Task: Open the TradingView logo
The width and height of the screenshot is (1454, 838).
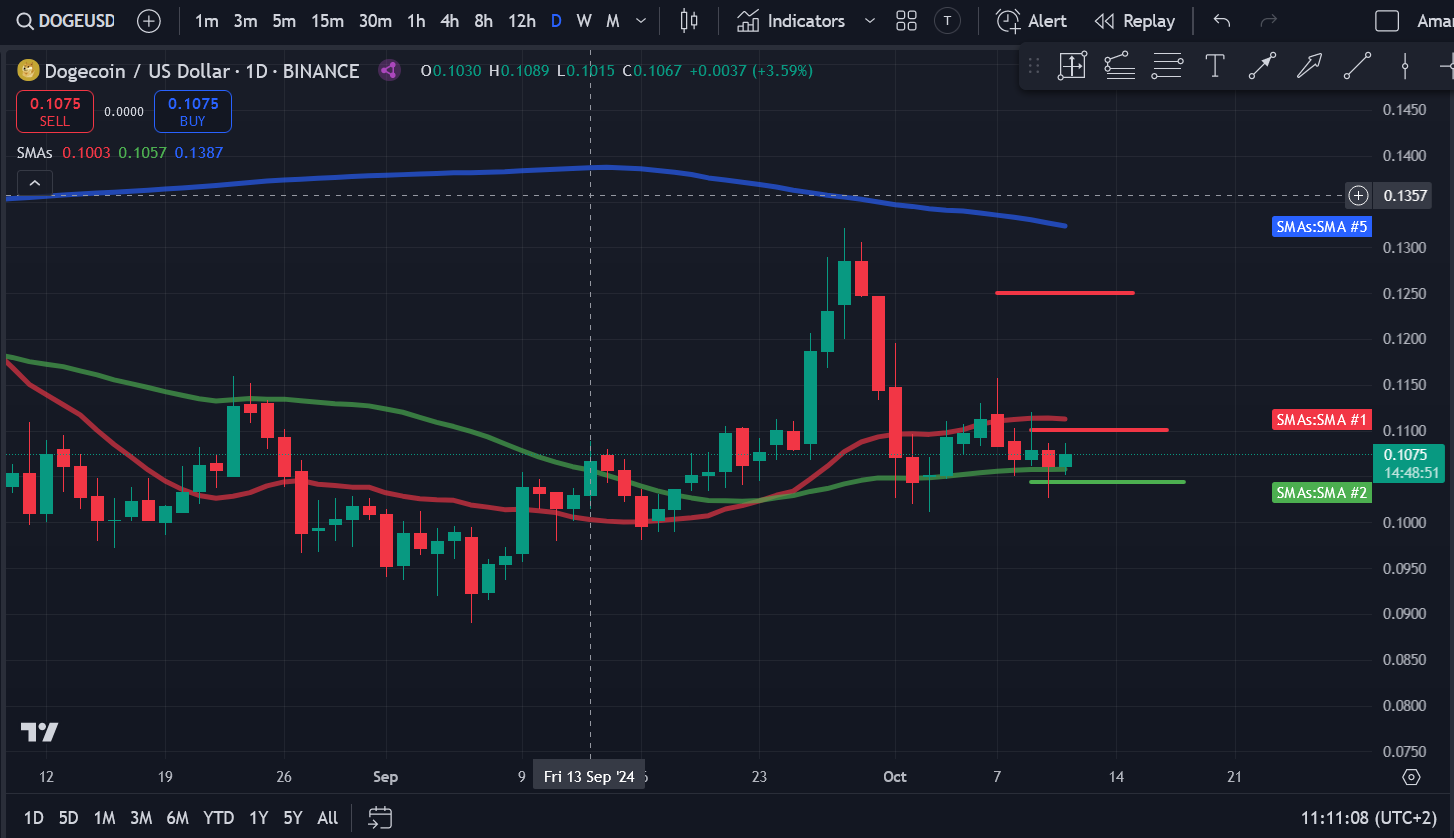Action: point(40,732)
